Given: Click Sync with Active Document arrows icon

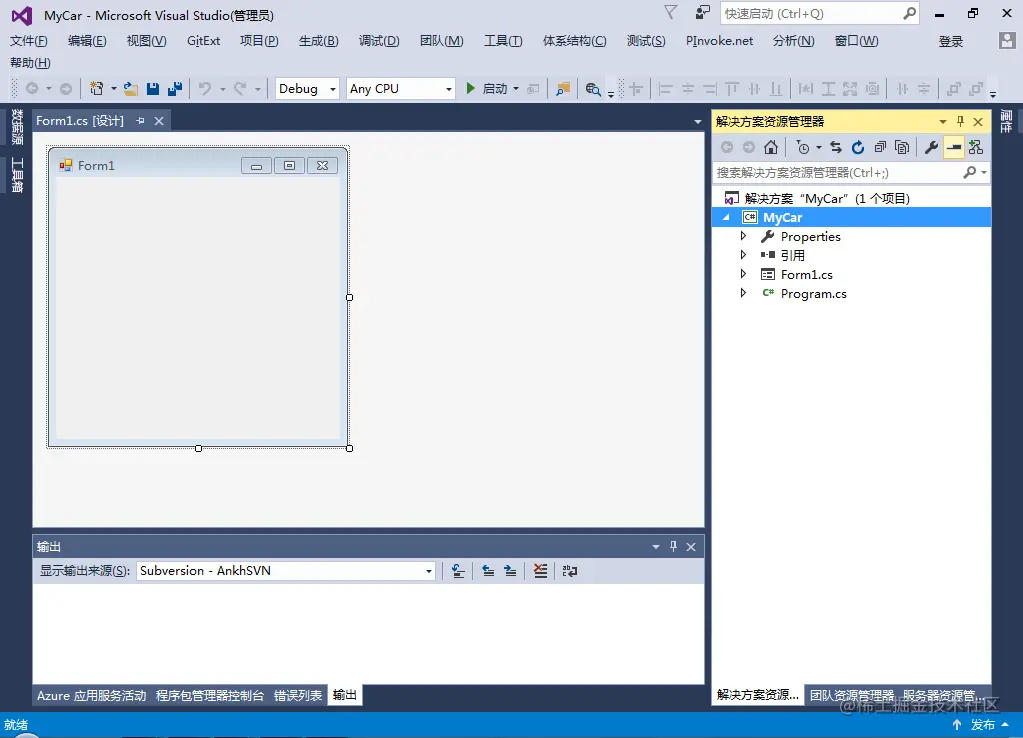Looking at the screenshot, I should point(836,147).
